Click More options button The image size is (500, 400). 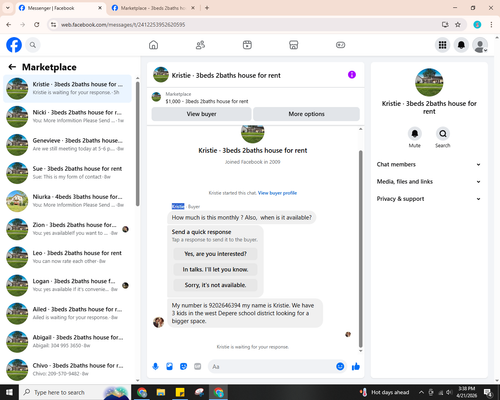pos(306,114)
